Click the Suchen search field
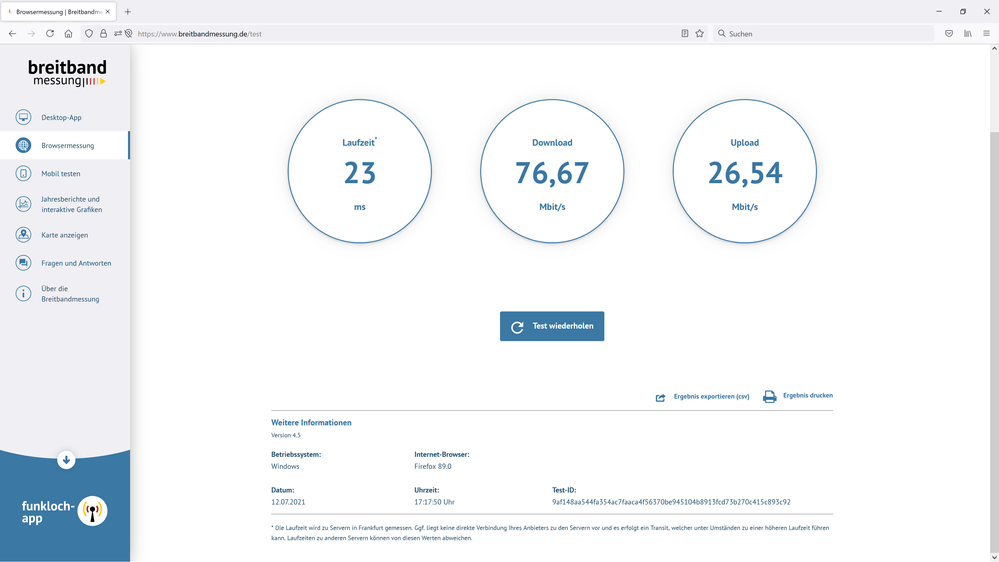Image resolution: width=999 pixels, height=562 pixels. click(823, 34)
